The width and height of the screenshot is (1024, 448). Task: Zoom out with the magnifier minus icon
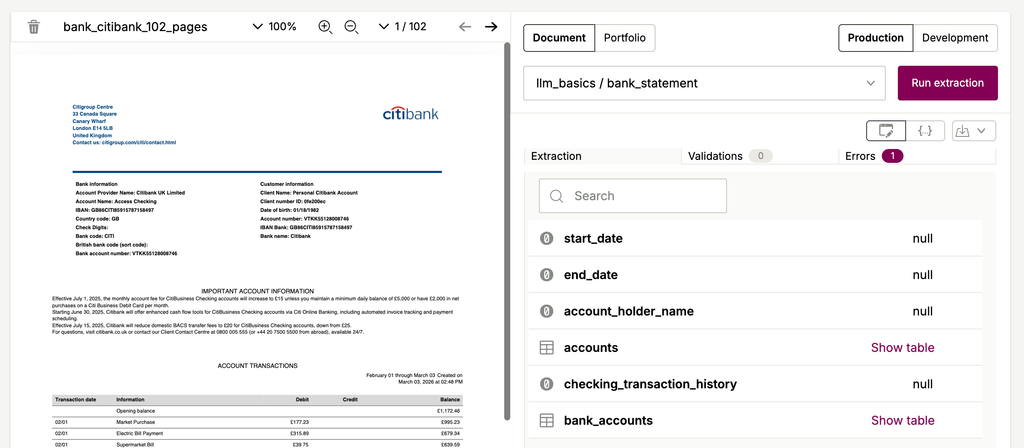(351, 27)
